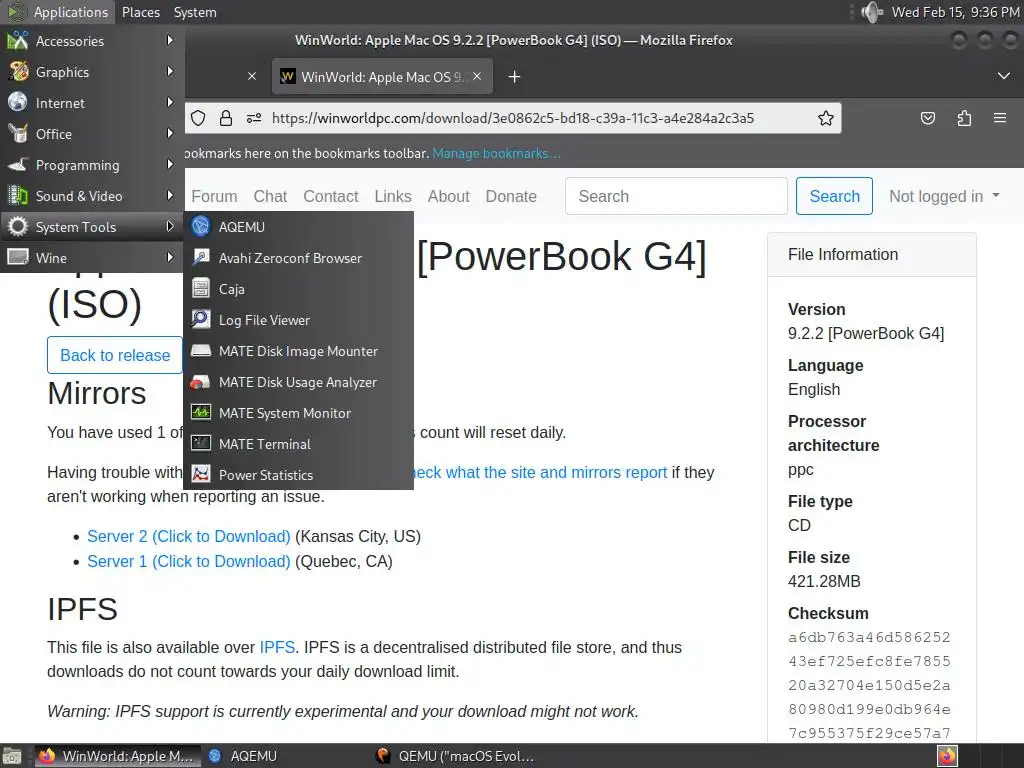Open the Places menu
This screenshot has width=1024, height=768.
(x=140, y=12)
